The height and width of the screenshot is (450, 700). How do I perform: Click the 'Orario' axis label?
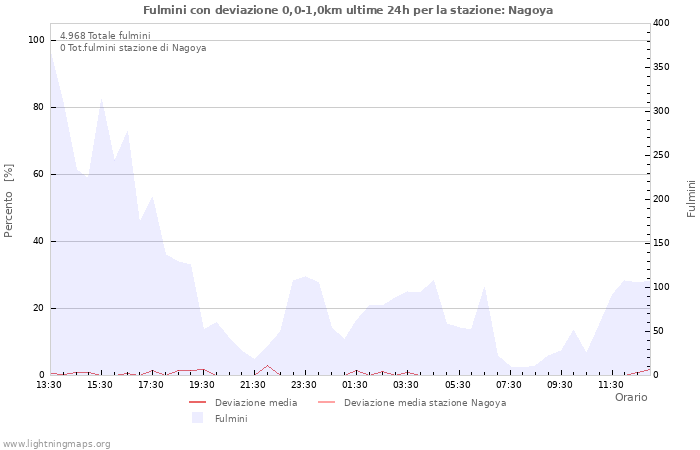(x=631, y=397)
